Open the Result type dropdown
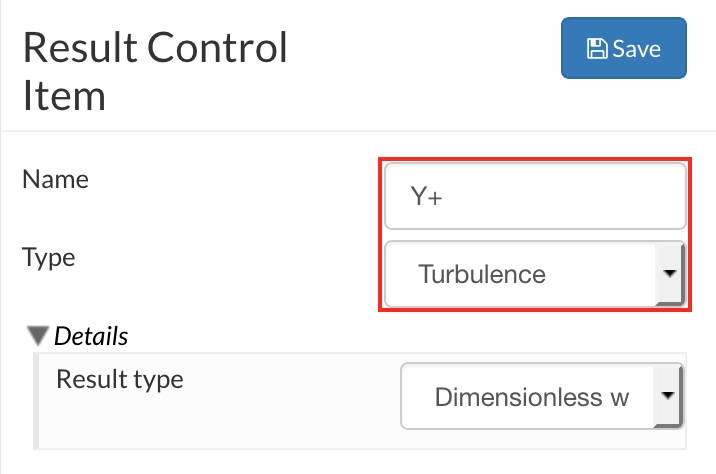The height and width of the screenshot is (474, 716). (530, 397)
